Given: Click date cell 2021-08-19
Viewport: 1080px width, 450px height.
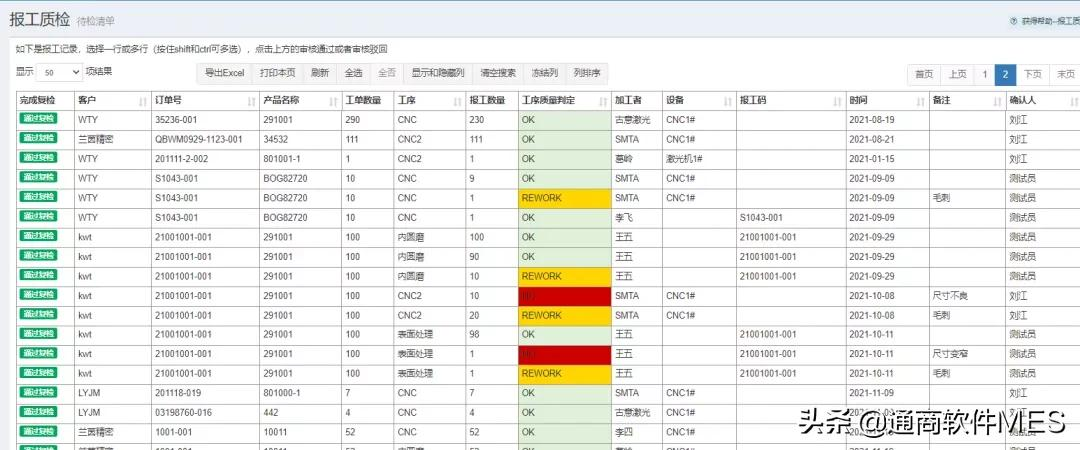Looking at the screenshot, I should coord(872,120).
